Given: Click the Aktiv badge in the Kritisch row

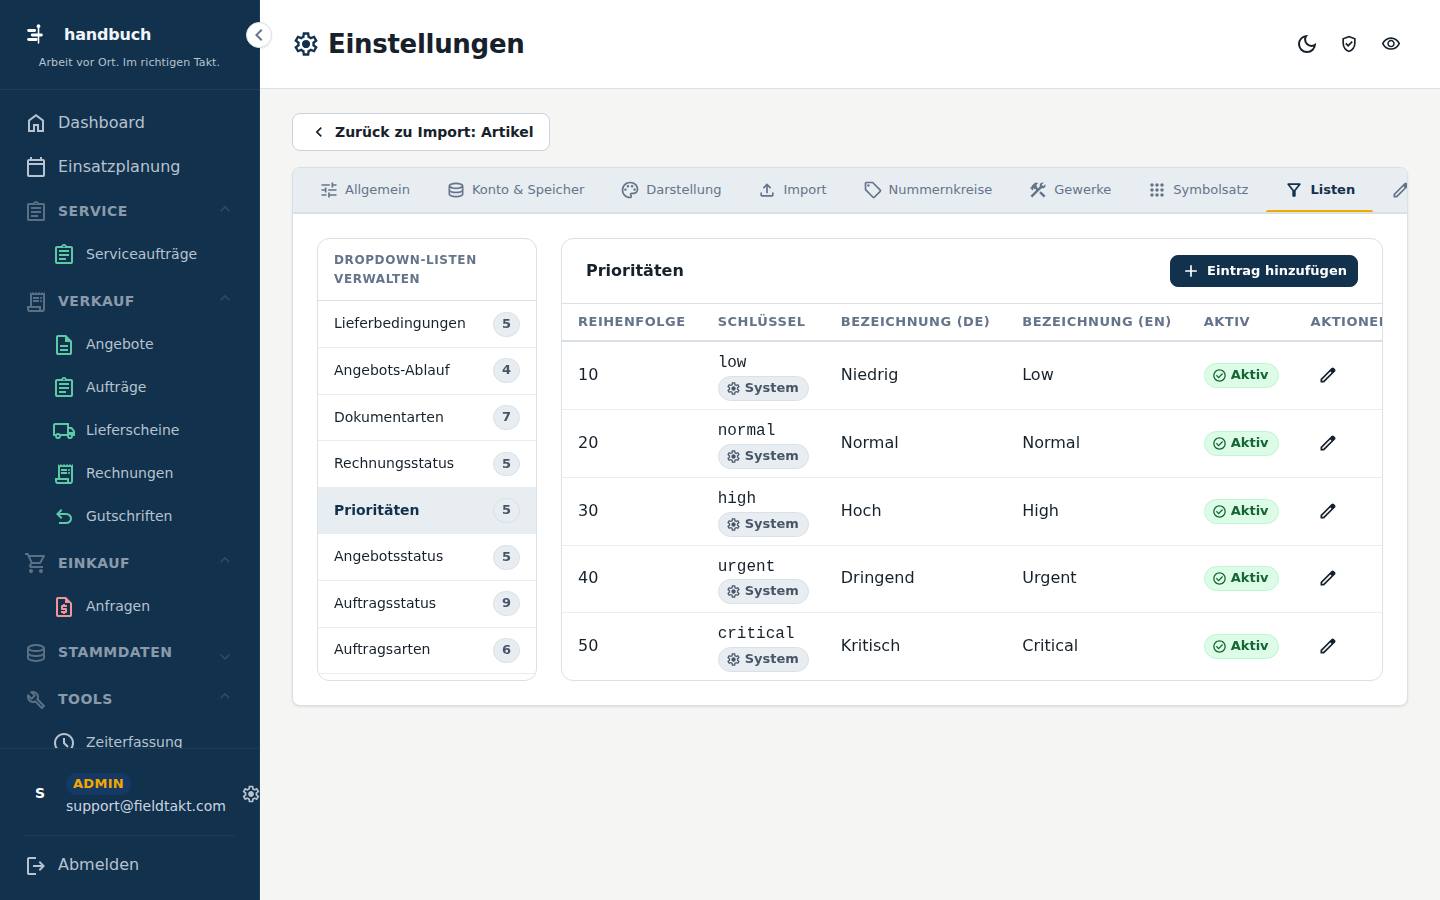Looking at the screenshot, I should [x=1241, y=646].
